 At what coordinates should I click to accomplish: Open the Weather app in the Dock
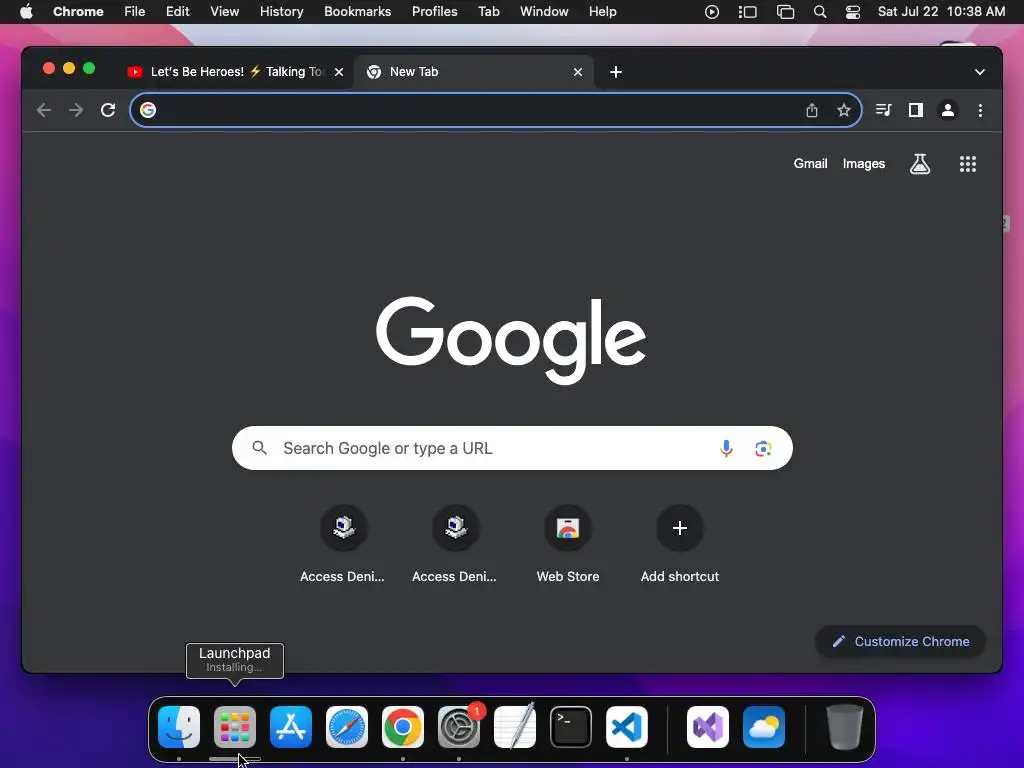[x=764, y=727]
